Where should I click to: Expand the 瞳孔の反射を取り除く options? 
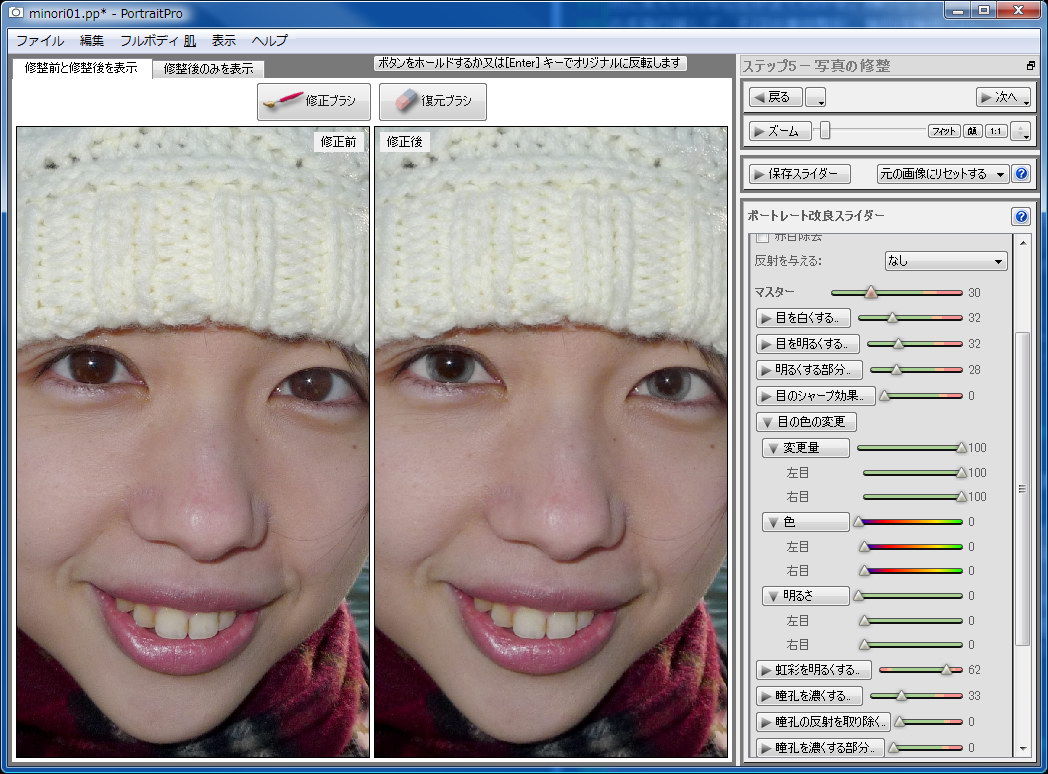click(x=823, y=722)
